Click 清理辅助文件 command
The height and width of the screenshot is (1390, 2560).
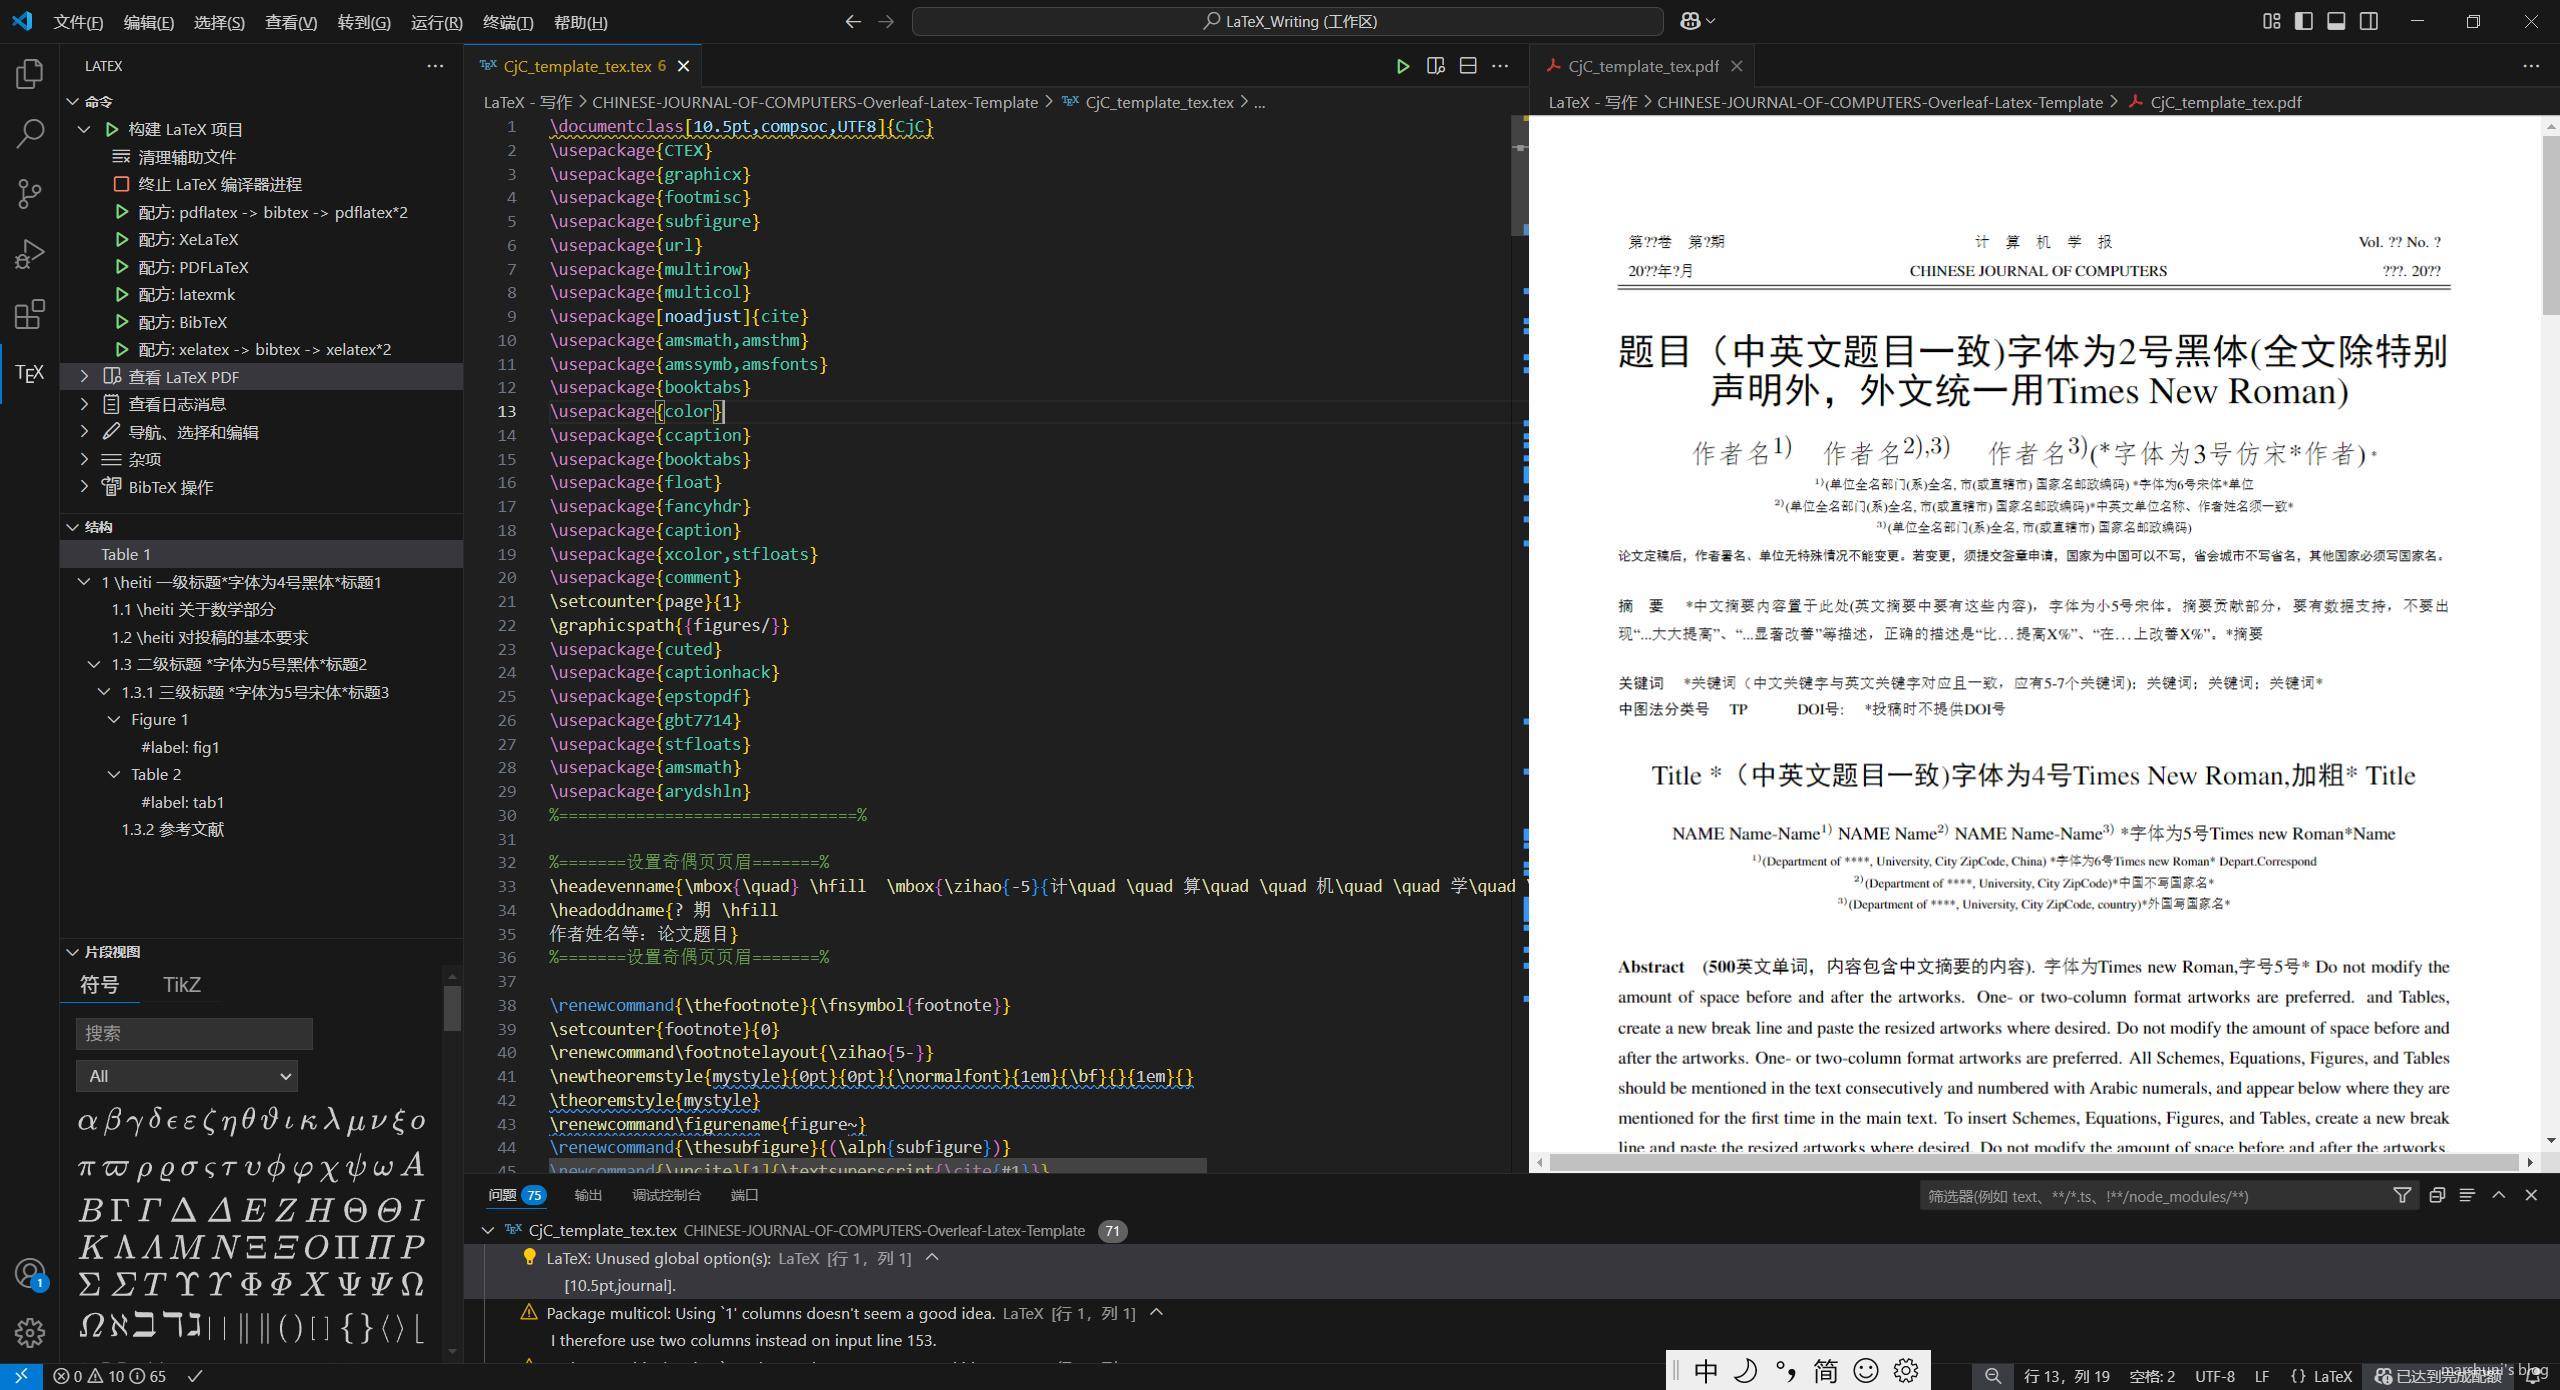pyautogui.click(x=187, y=157)
